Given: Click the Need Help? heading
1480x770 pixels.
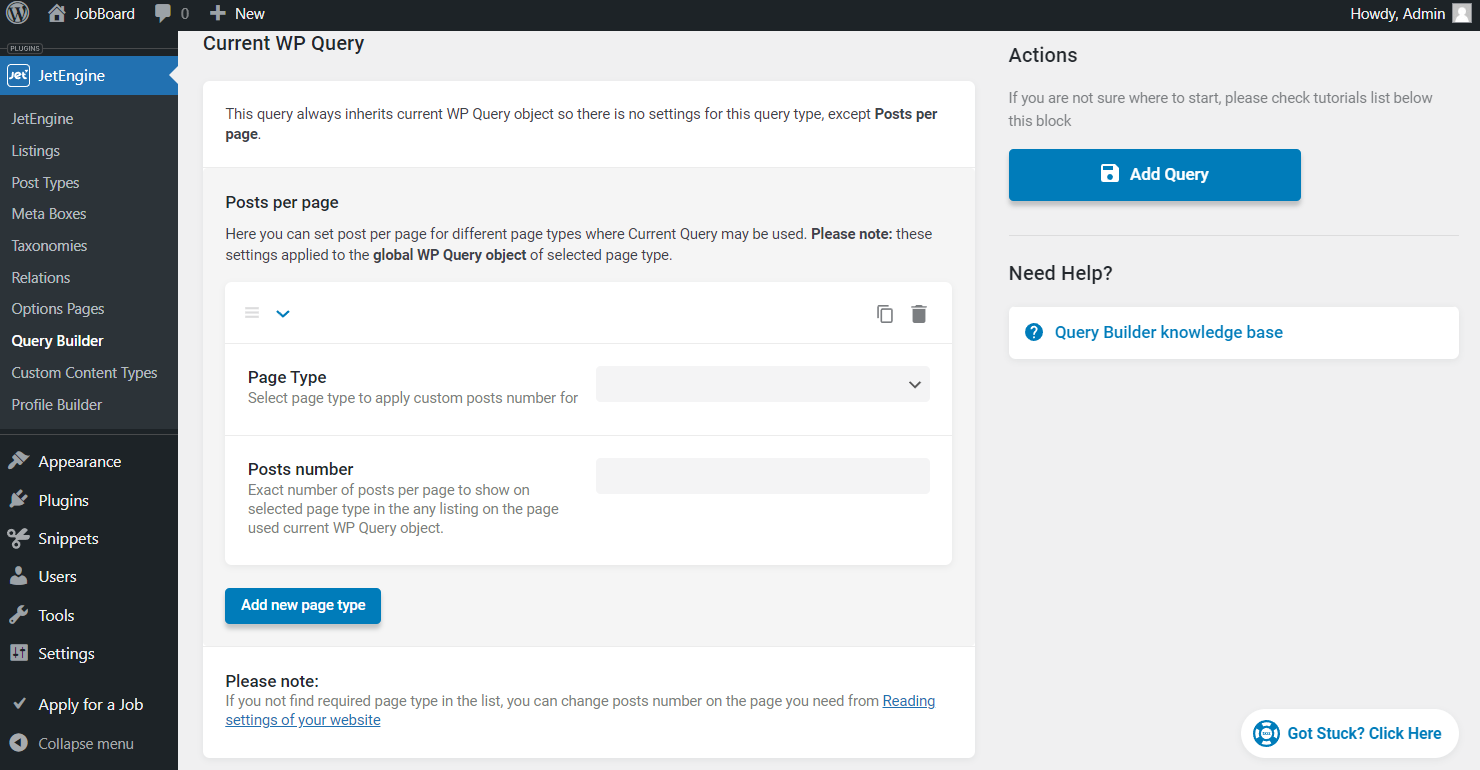Looking at the screenshot, I should [x=1061, y=273].
